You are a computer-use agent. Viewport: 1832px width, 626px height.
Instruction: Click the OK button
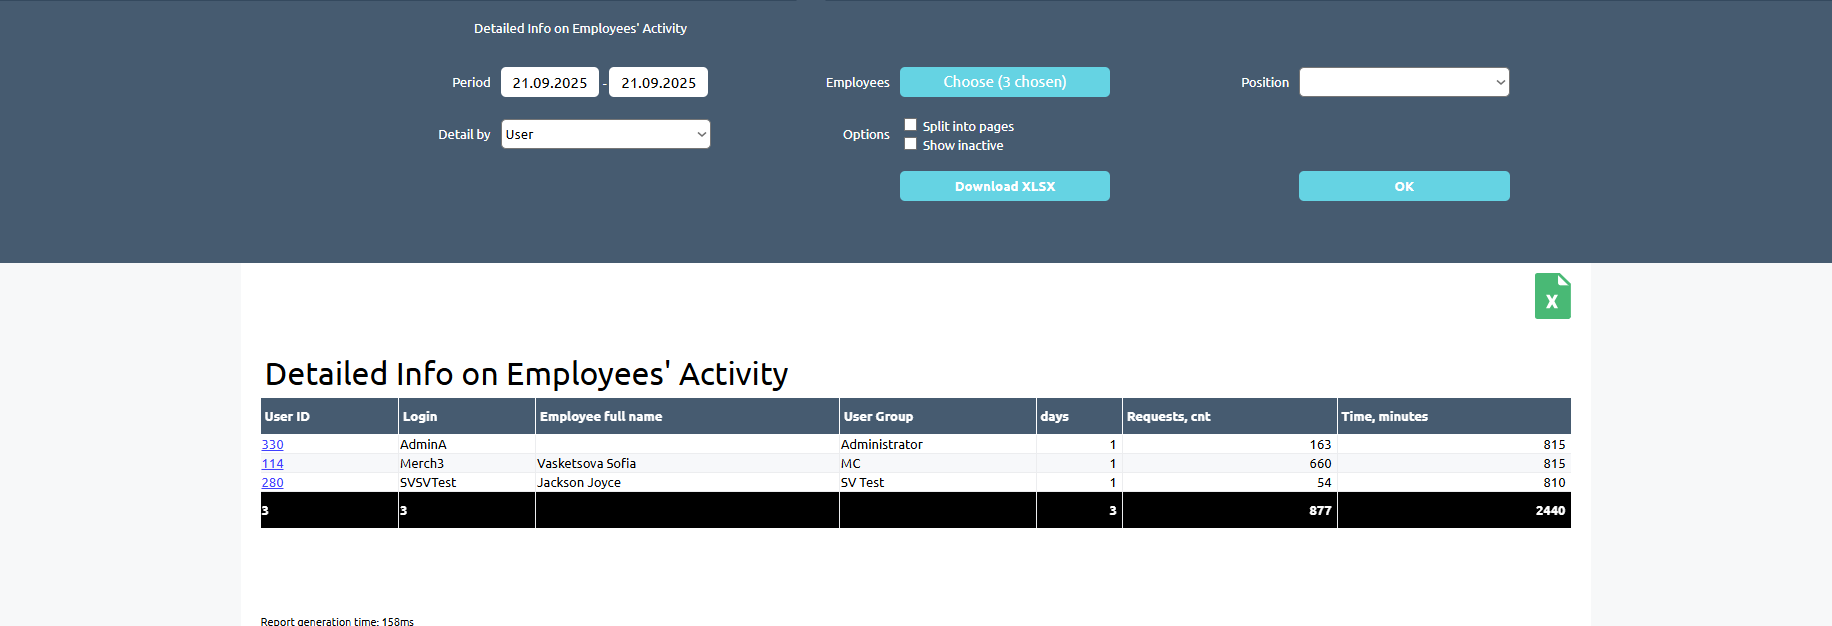coord(1403,186)
